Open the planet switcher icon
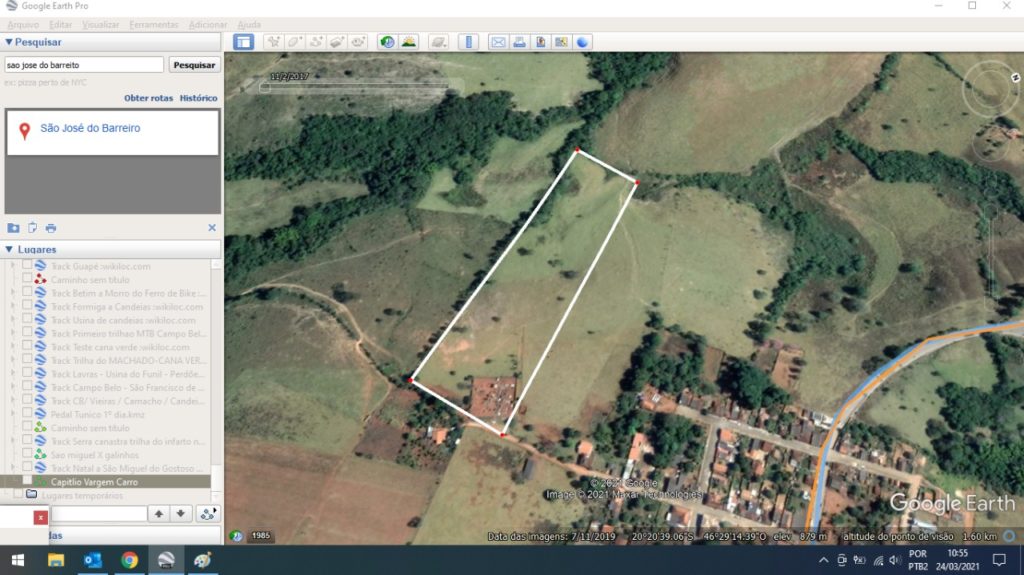The height and width of the screenshot is (575, 1024). (438, 42)
